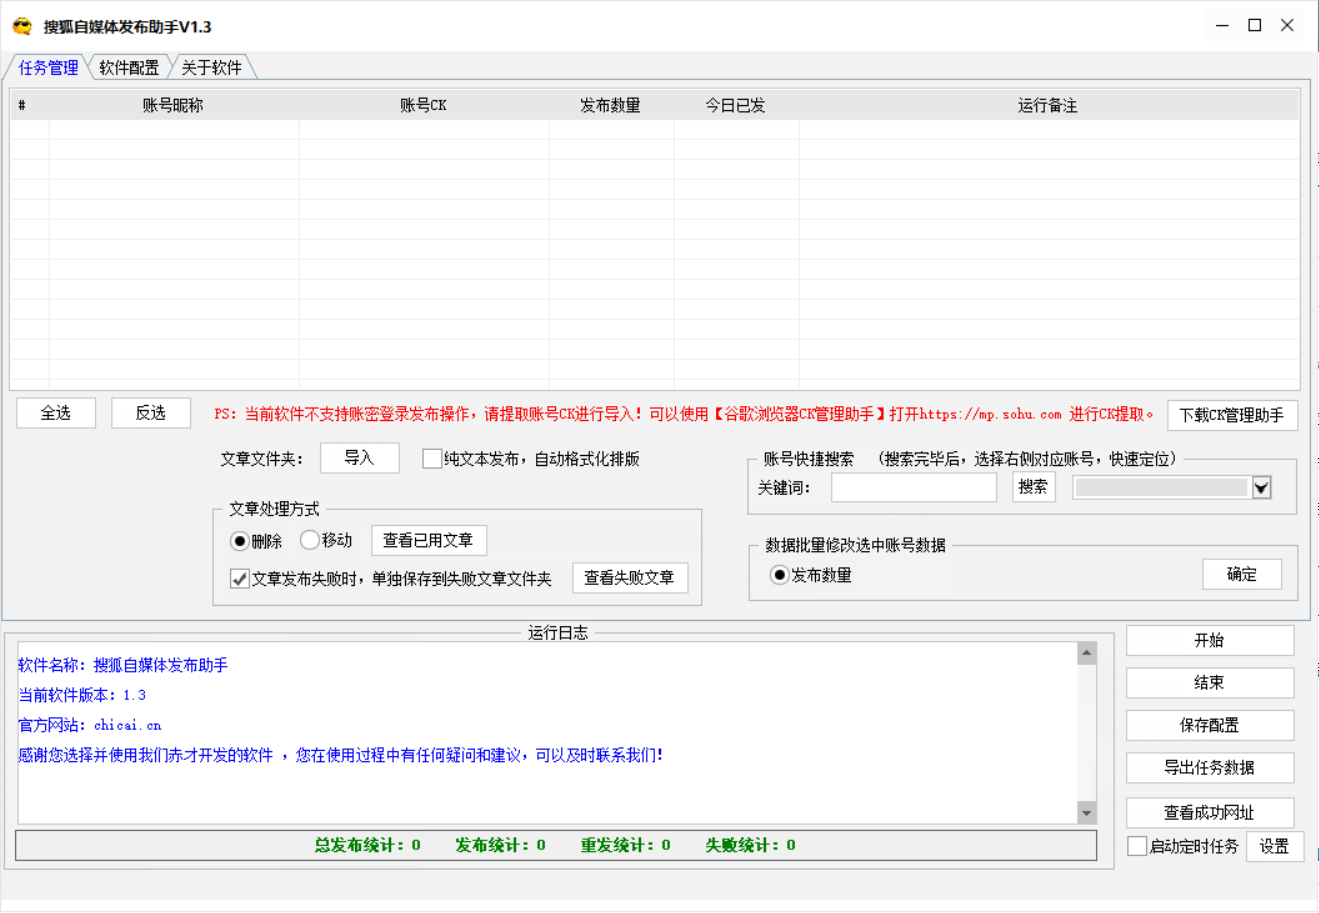The image size is (1319, 913).
Task: Click the 今日已发 column header
Action: (x=735, y=105)
